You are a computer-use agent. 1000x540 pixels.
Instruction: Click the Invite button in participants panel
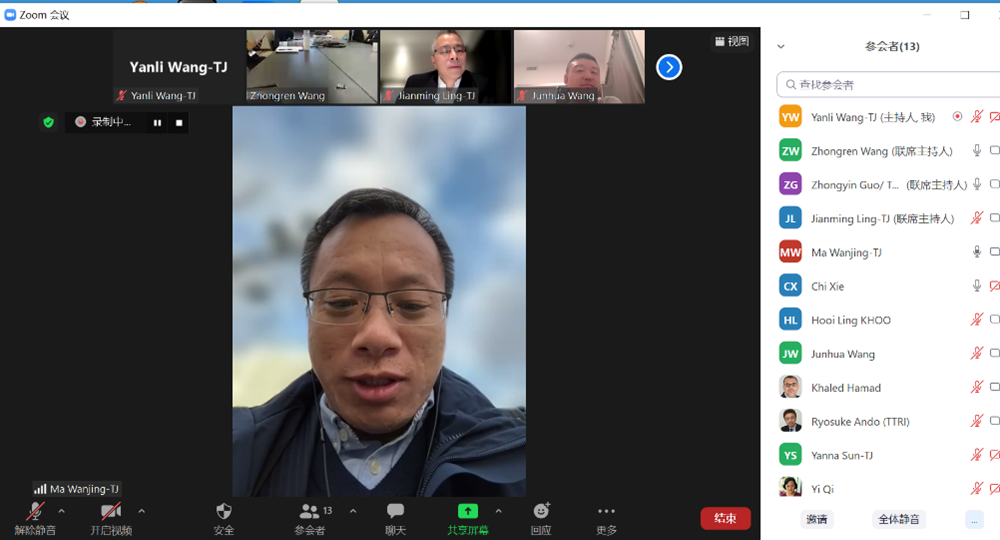click(x=817, y=519)
